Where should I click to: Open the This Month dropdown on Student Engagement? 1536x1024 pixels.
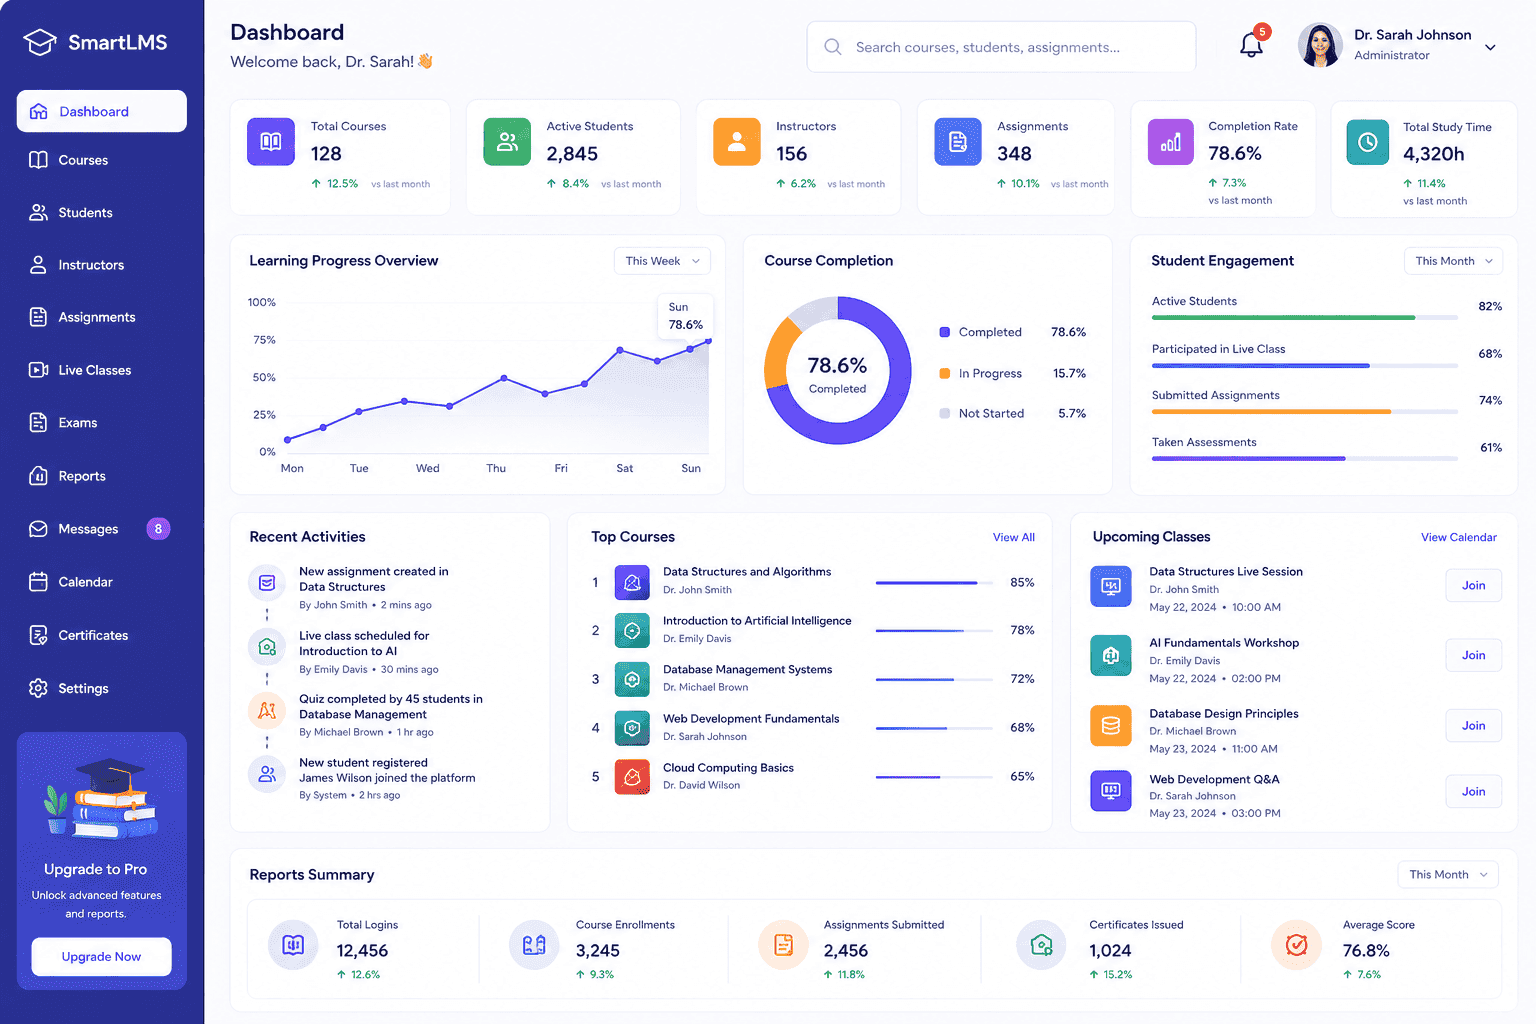point(1453,261)
